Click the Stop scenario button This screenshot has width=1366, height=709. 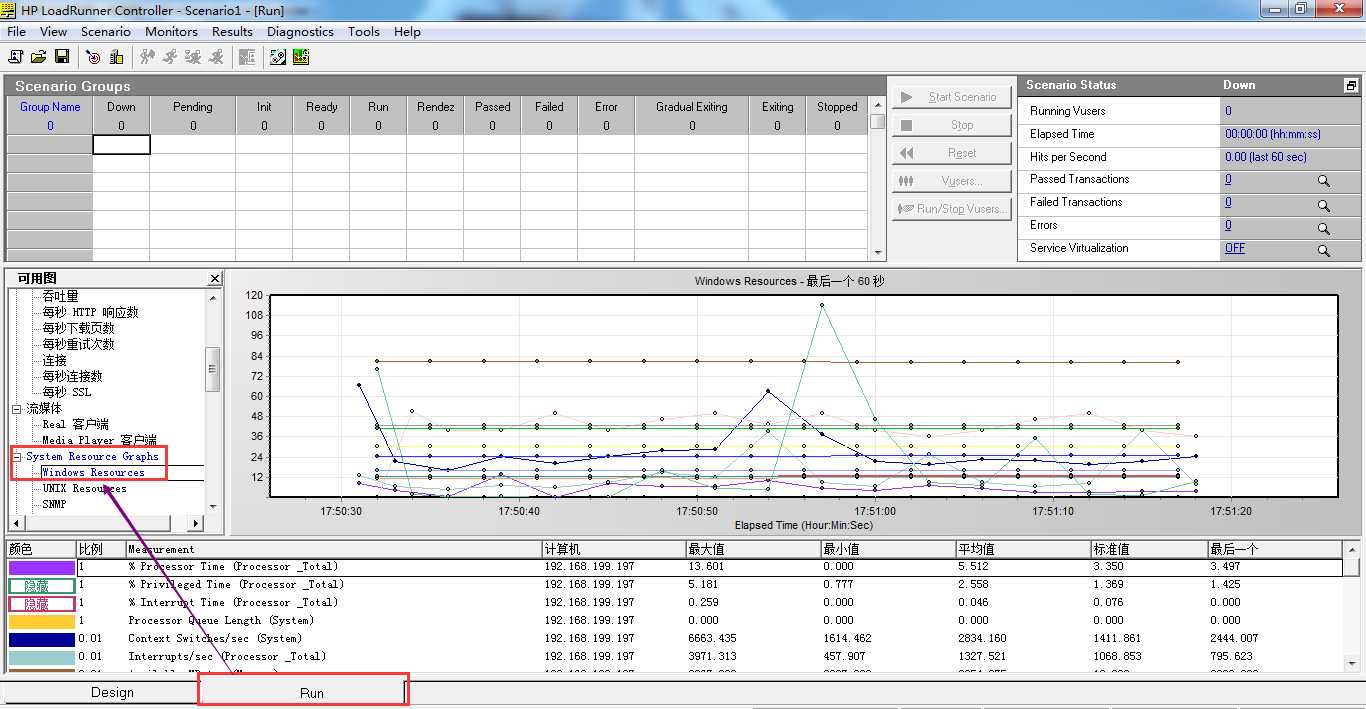(x=951, y=125)
